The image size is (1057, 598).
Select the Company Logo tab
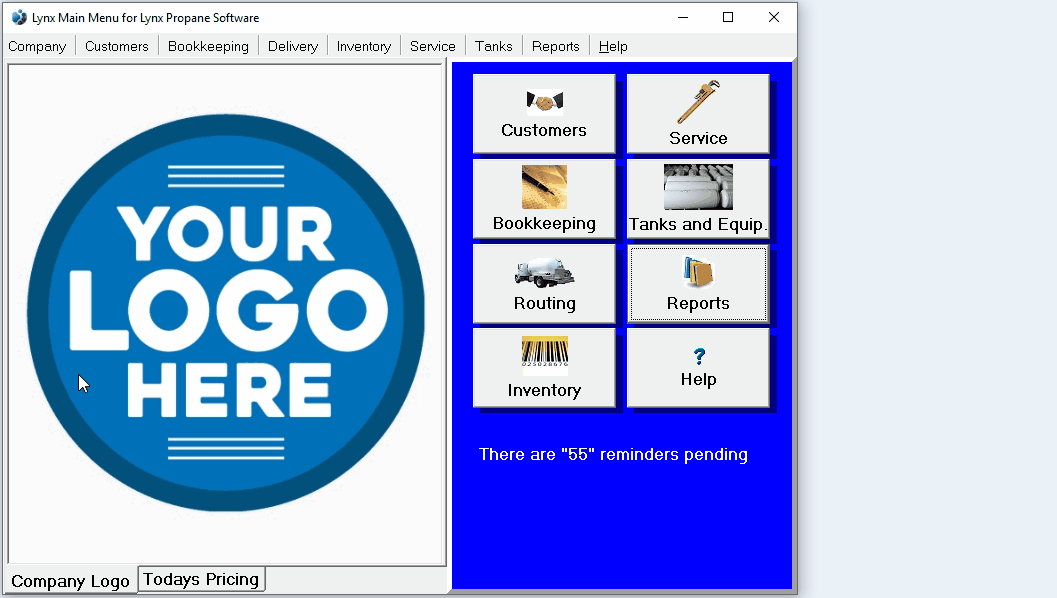(70, 581)
